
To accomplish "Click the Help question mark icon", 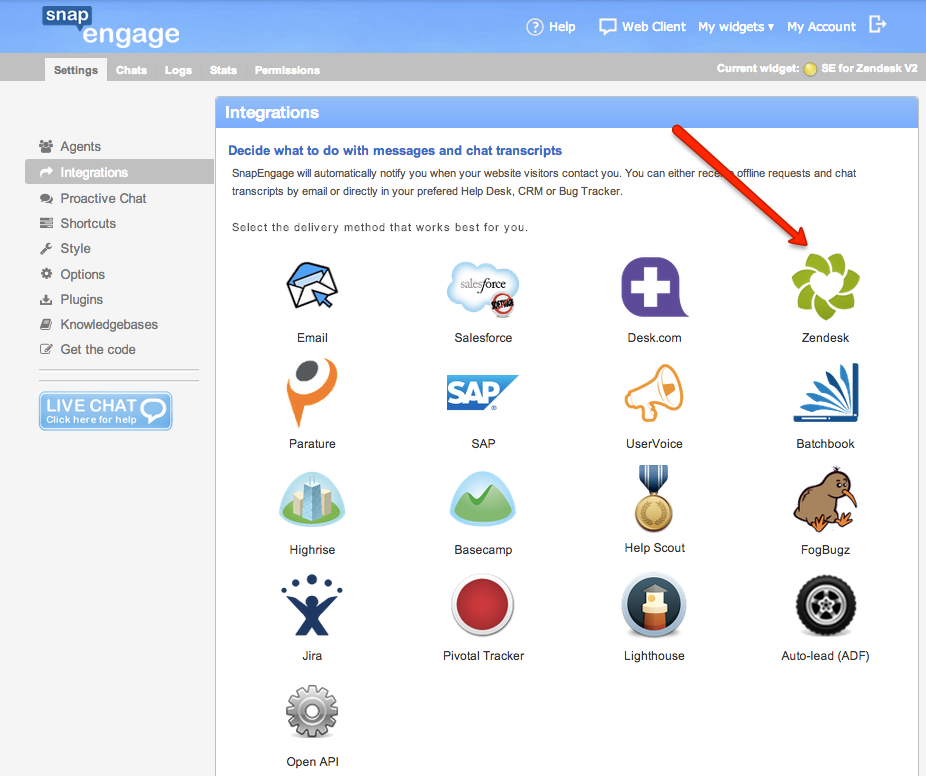I will 534,27.
